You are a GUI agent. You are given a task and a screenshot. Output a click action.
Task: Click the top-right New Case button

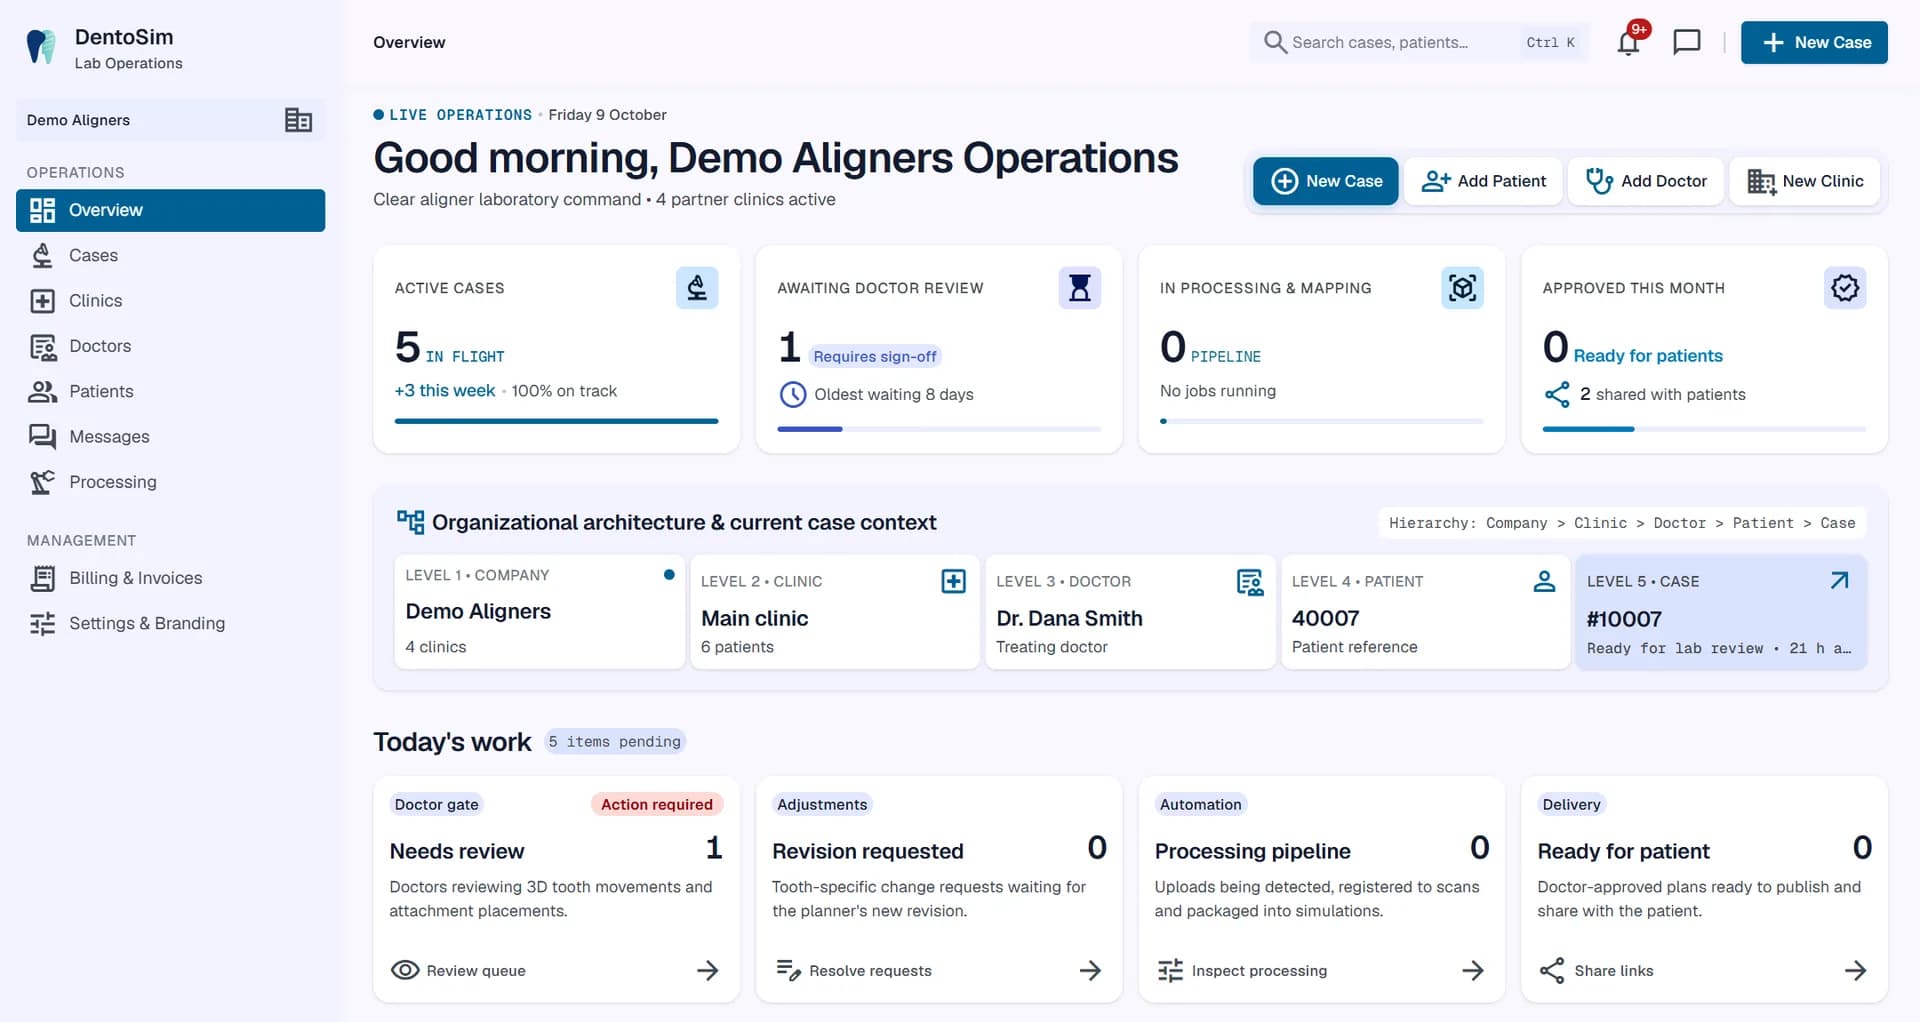tap(1814, 42)
